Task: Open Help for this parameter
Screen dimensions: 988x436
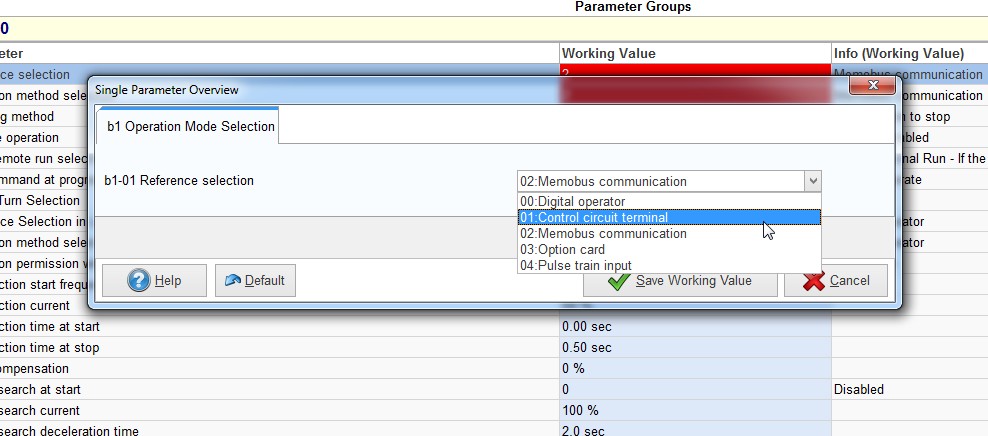Action: (154, 280)
